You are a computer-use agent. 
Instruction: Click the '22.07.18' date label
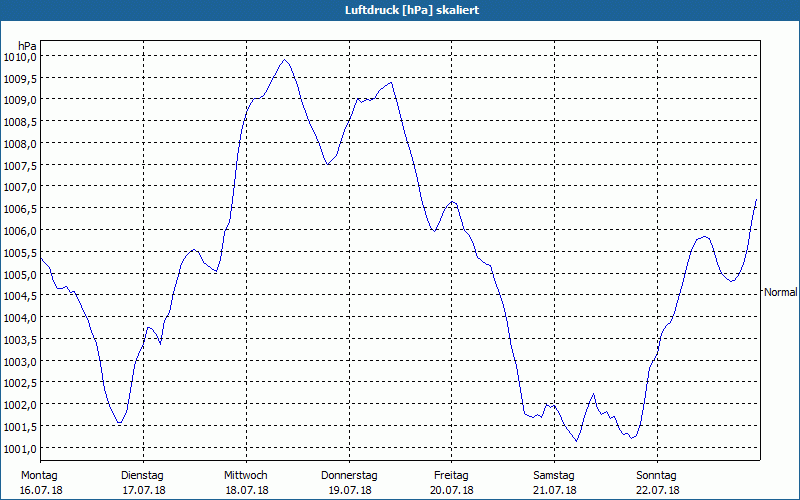[x=658, y=490]
